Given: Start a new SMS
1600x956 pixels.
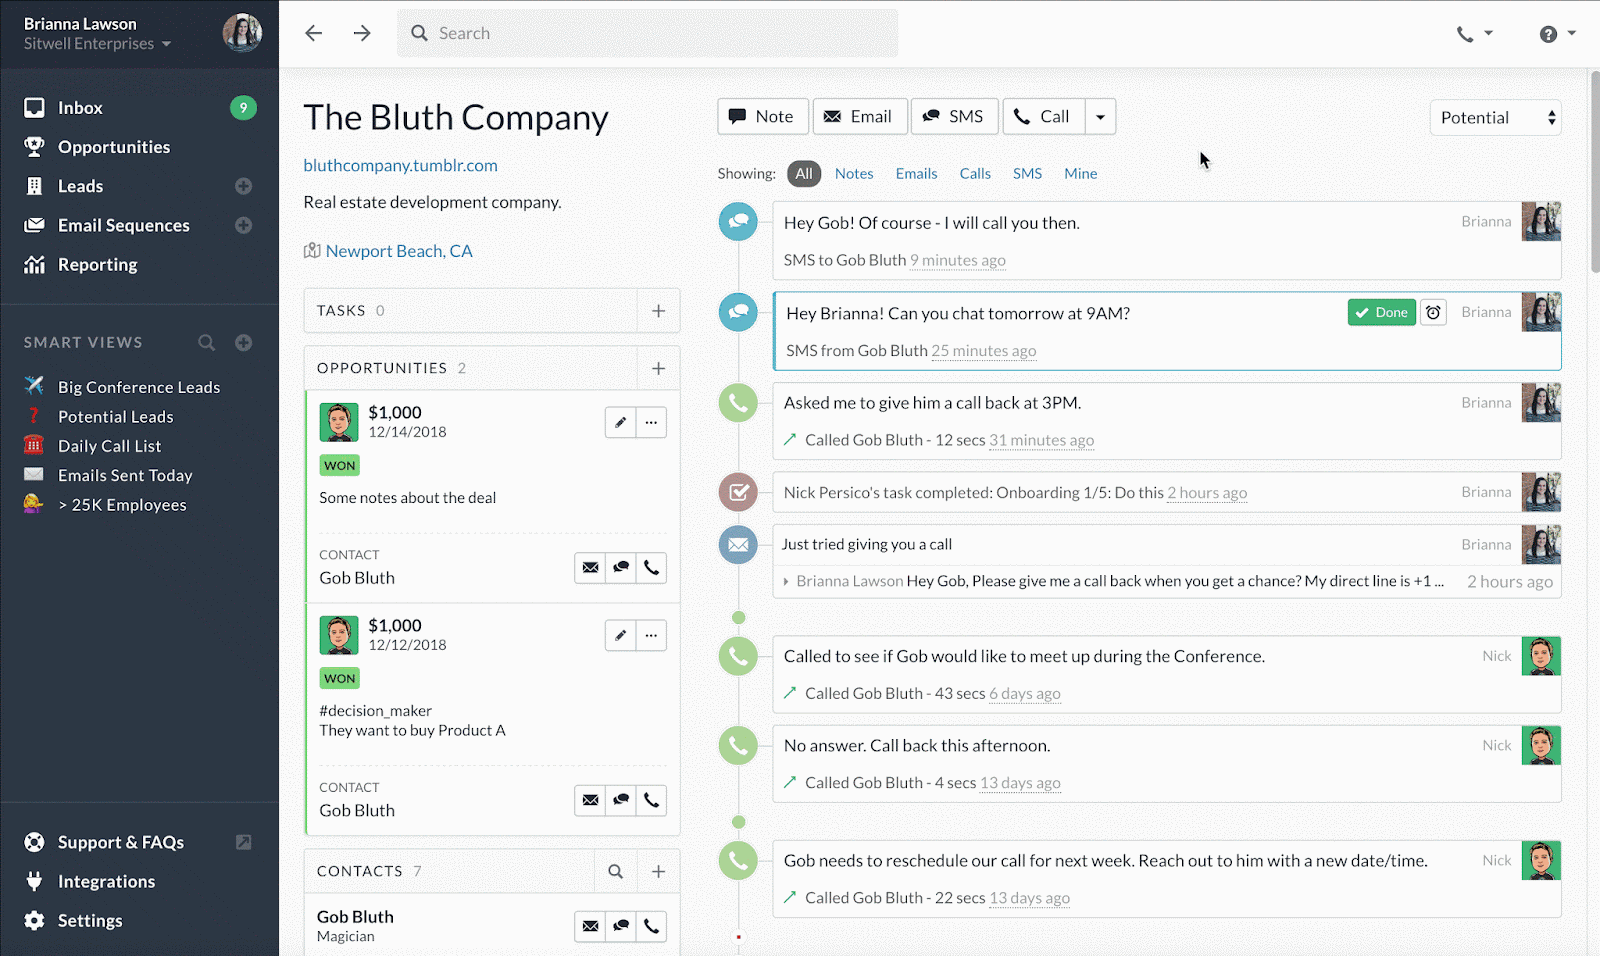Looking at the screenshot, I should (x=954, y=117).
